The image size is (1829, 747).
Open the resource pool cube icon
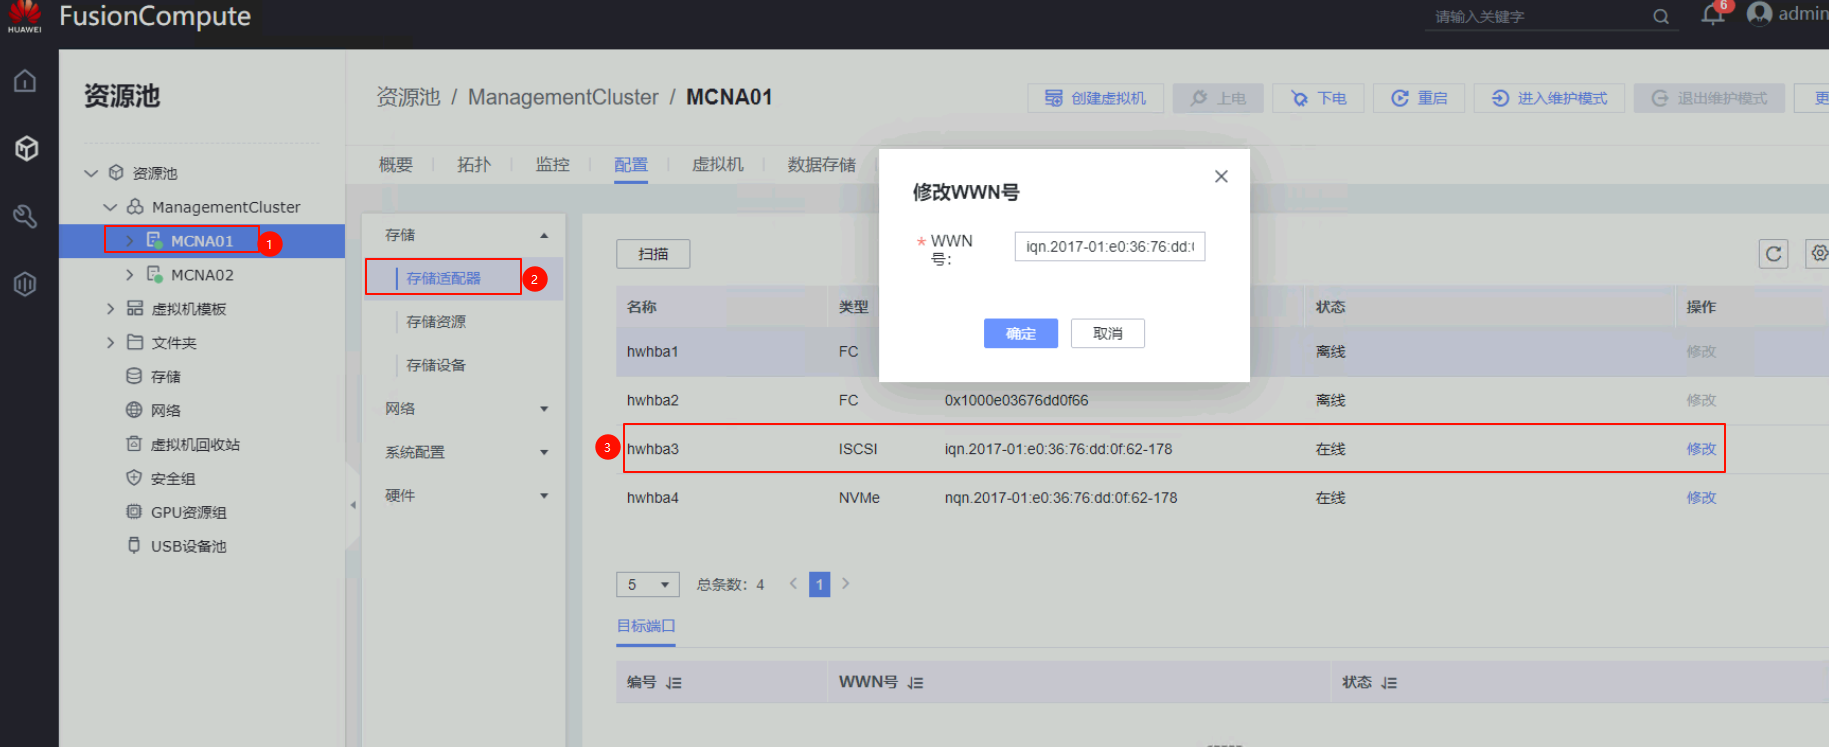(26, 148)
